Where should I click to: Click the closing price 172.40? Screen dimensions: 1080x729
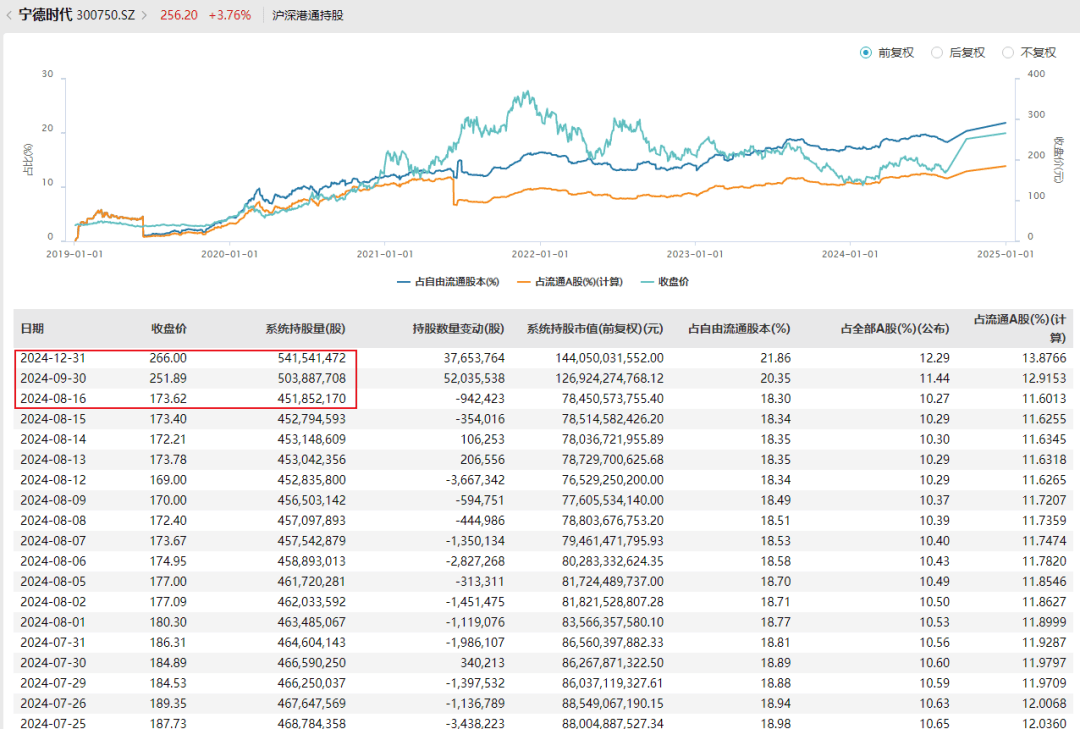pyautogui.click(x=168, y=520)
